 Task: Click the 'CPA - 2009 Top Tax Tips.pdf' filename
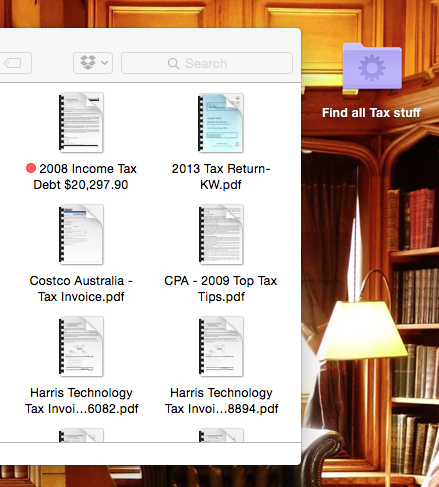221,289
